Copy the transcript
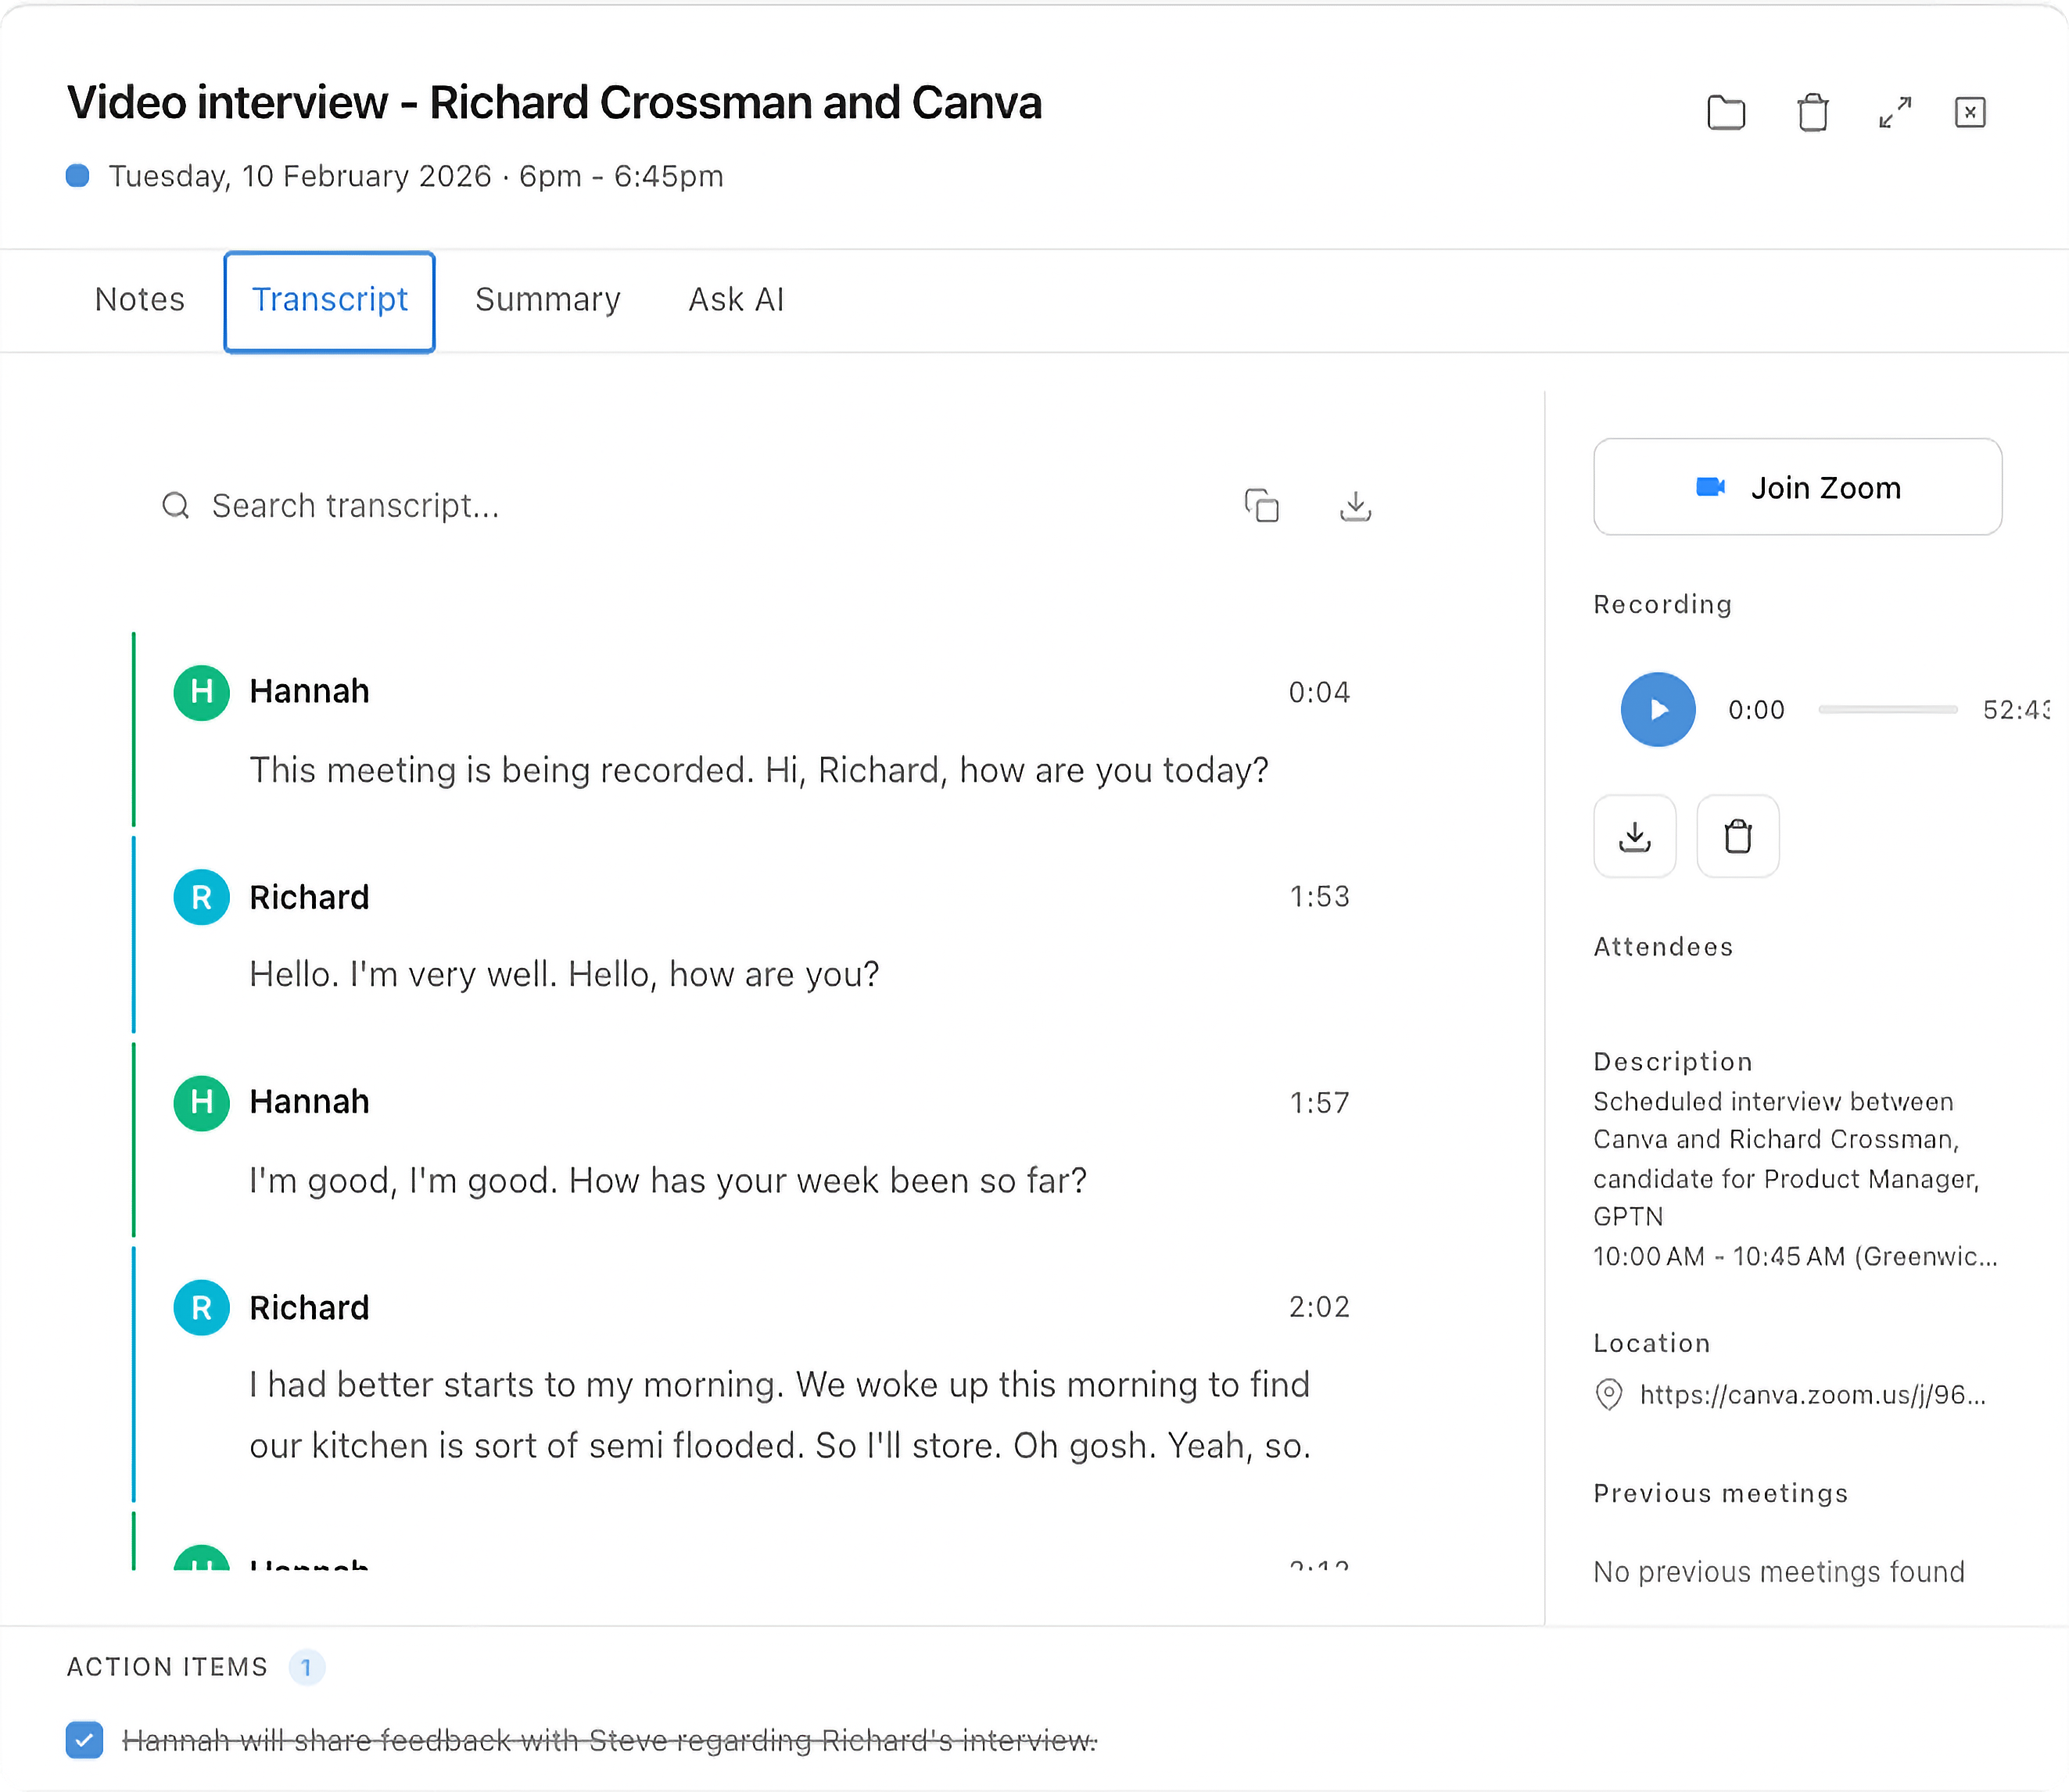The image size is (2069, 1792). [x=1261, y=506]
